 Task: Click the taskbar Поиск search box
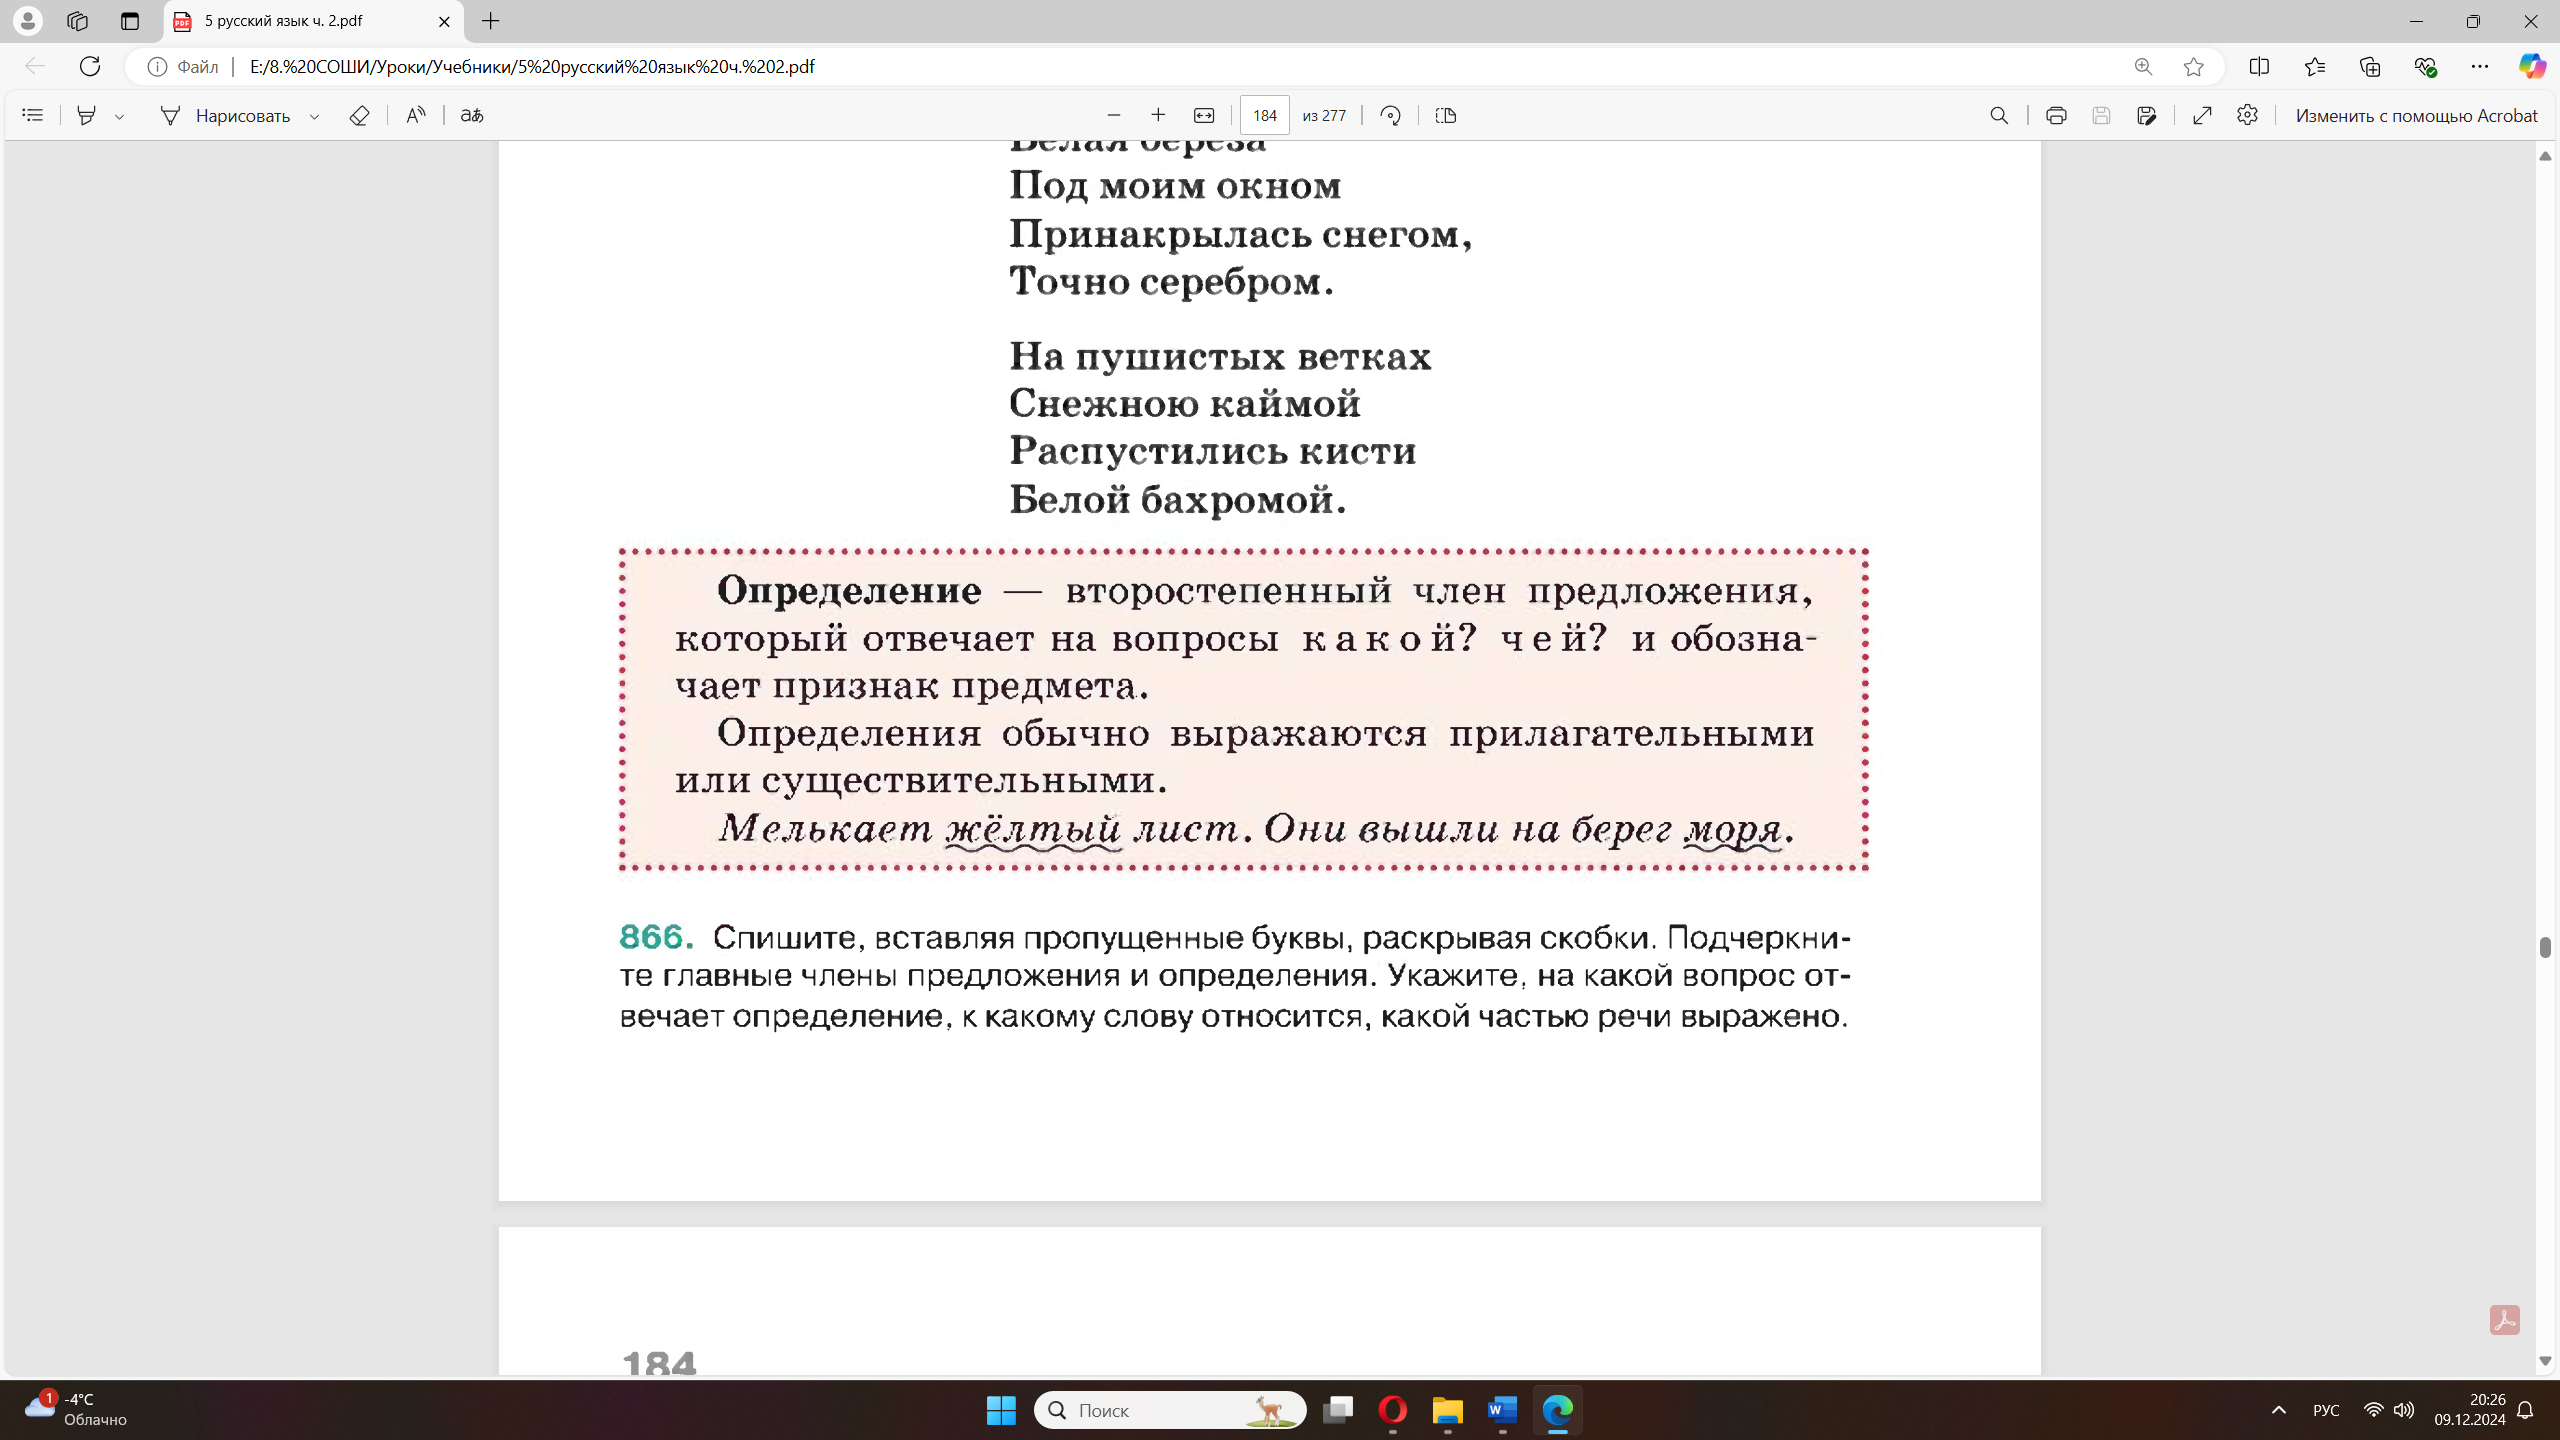point(1170,1410)
